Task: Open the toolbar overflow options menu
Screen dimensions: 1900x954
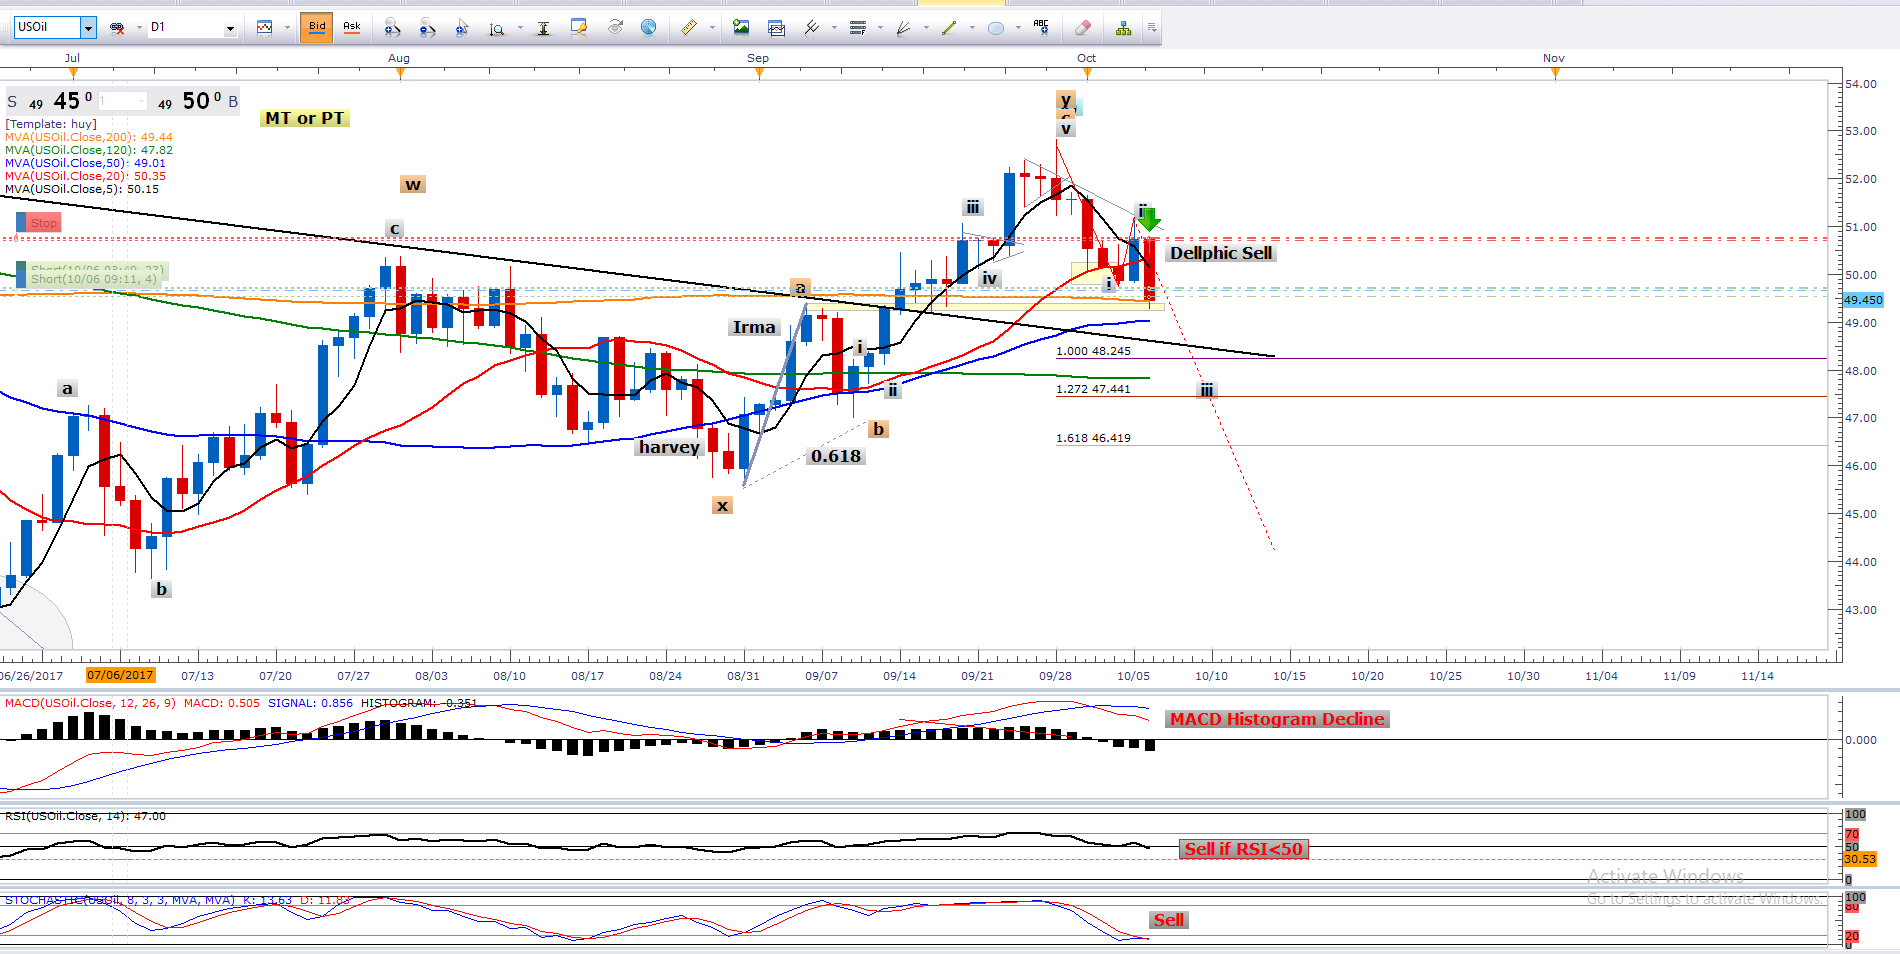Action: [1152, 28]
